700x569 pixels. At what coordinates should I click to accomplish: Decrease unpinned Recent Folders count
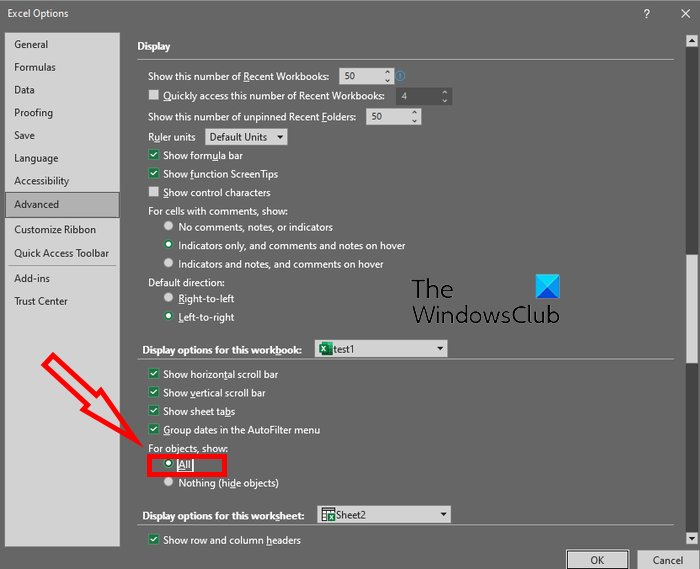point(415,121)
